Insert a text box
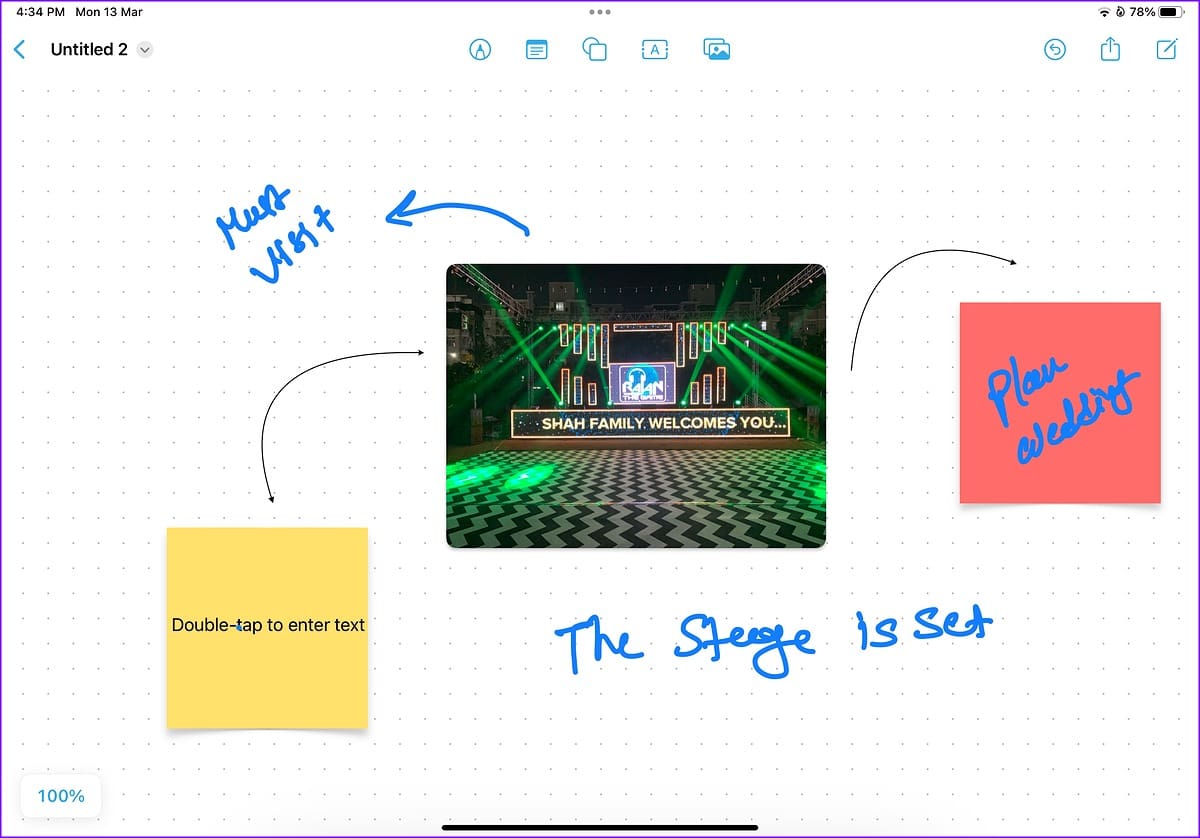The image size is (1200, 838). pyautogui.click(x=655, y=49)
